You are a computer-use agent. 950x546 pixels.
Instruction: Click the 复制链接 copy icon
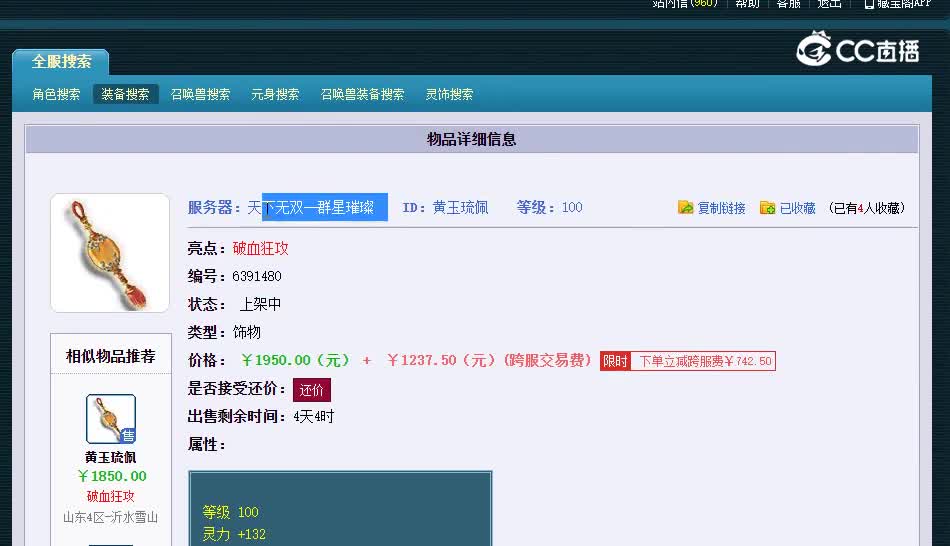tap(685, 208)
